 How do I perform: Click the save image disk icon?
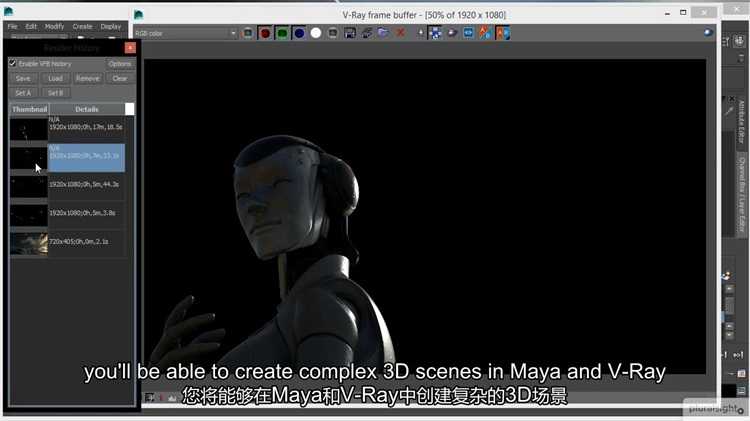(350, 33)
